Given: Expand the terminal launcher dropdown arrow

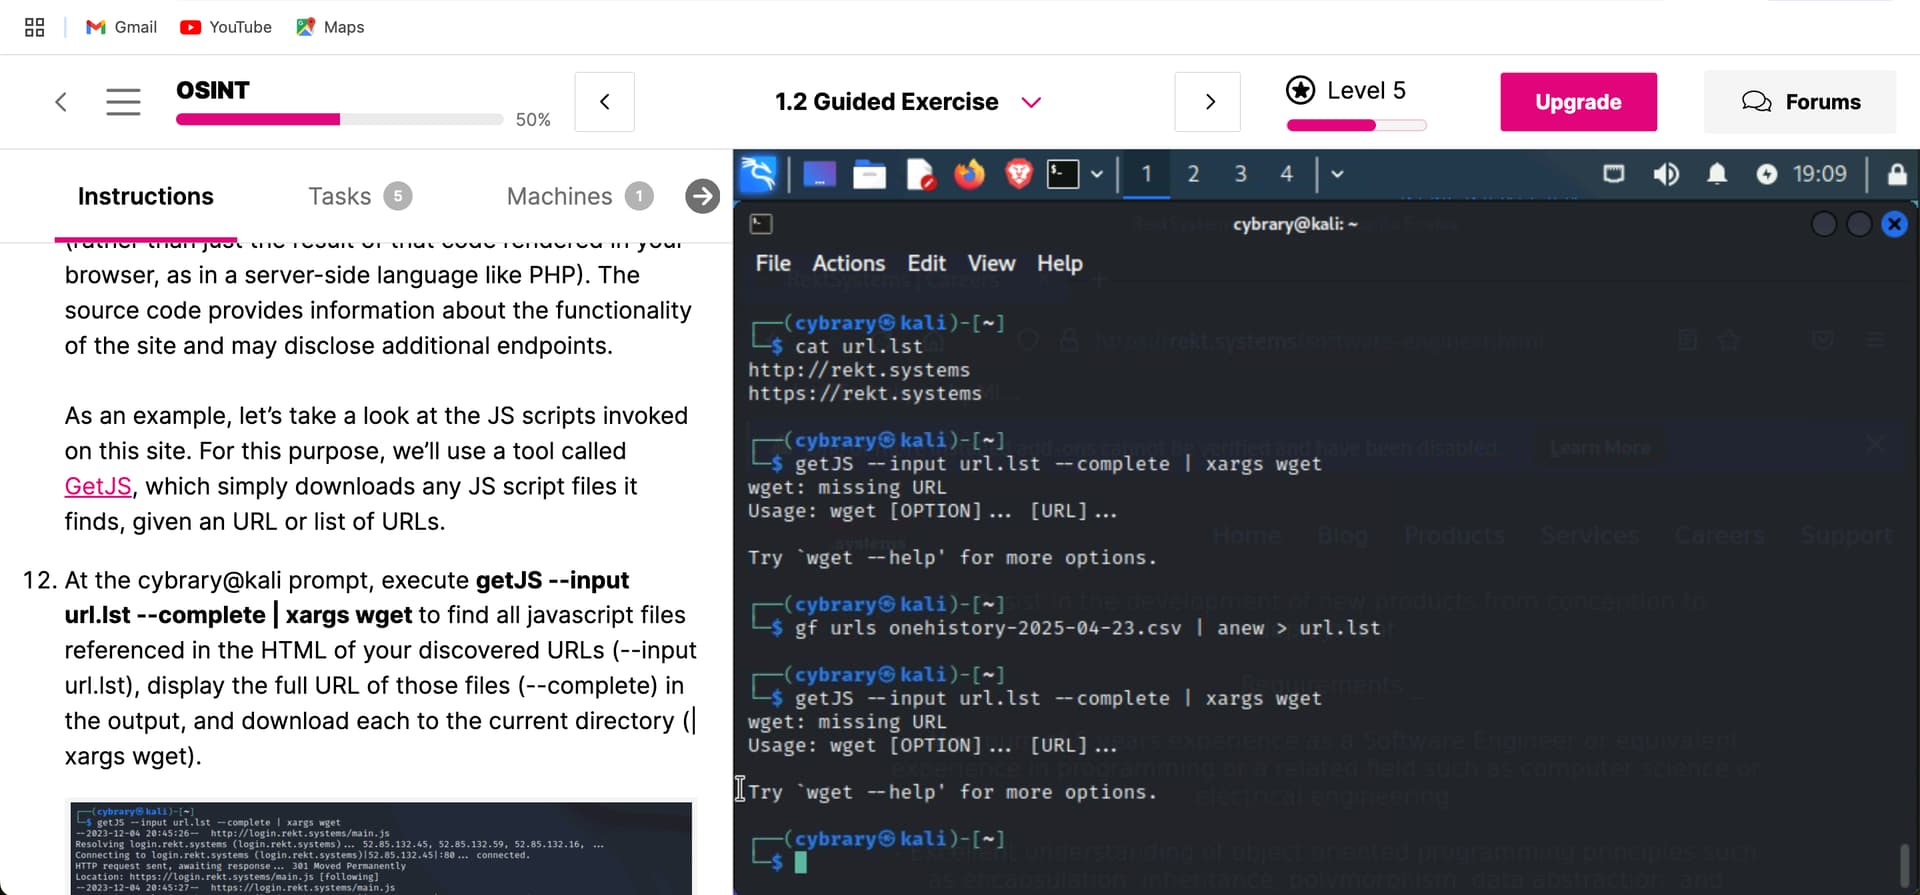Looking at the screenshot, I should pos(1097,174).
